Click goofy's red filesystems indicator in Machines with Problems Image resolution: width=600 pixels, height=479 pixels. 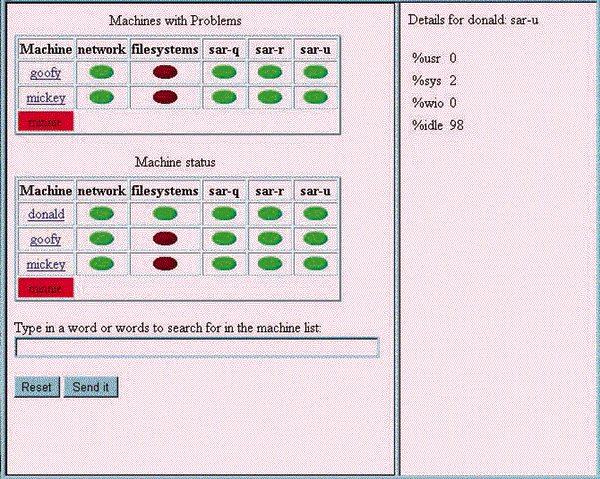coord(165,73)
